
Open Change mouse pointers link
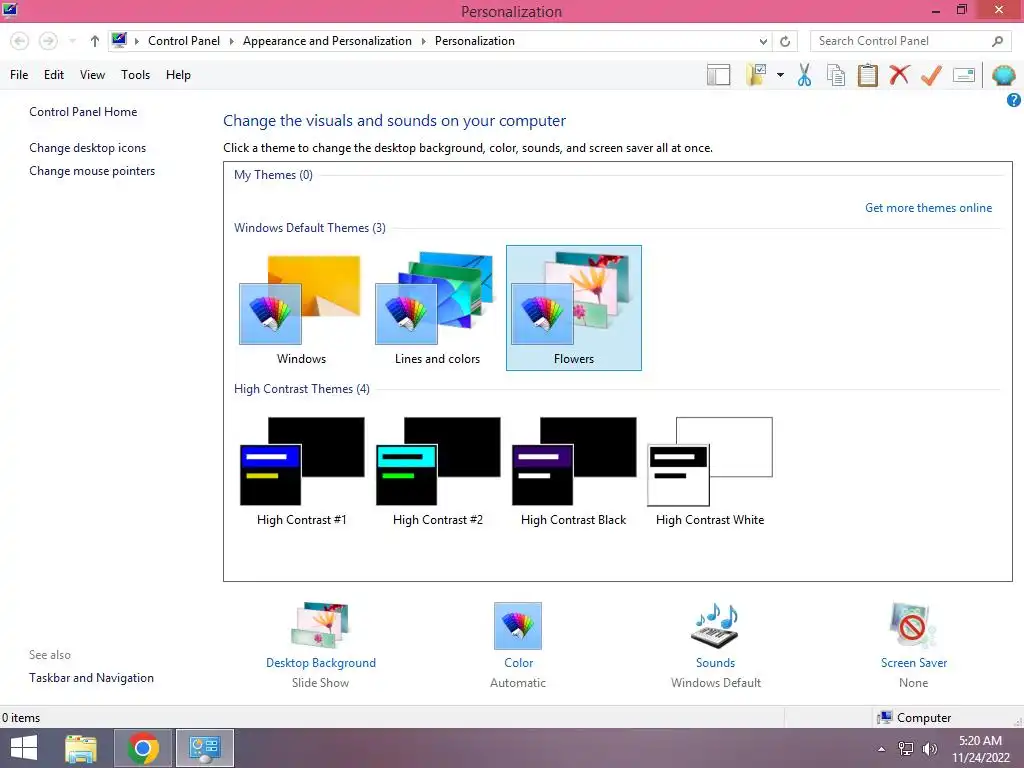tap(92, 171)
